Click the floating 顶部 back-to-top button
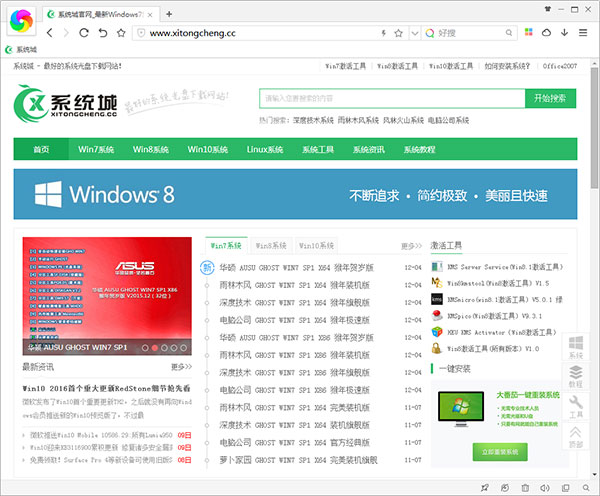600x496 pixels. pyautogui.click(x=576, y=437)
